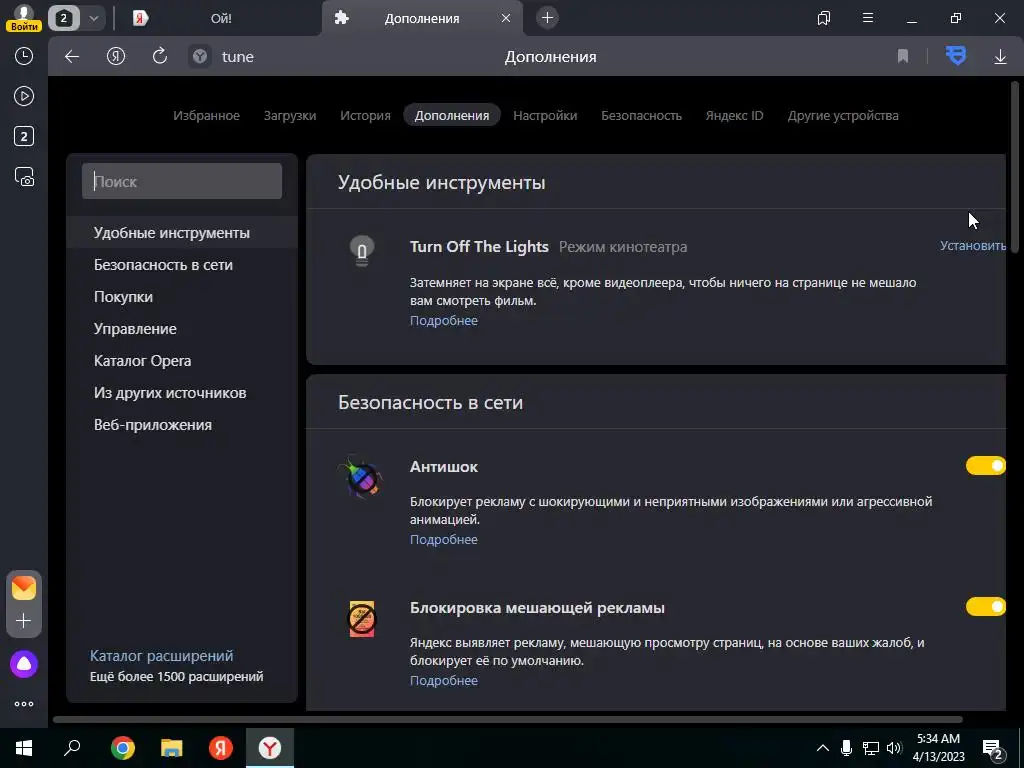
Task: Click the Turn Off The Lights lamp icon
Action: 362,251
